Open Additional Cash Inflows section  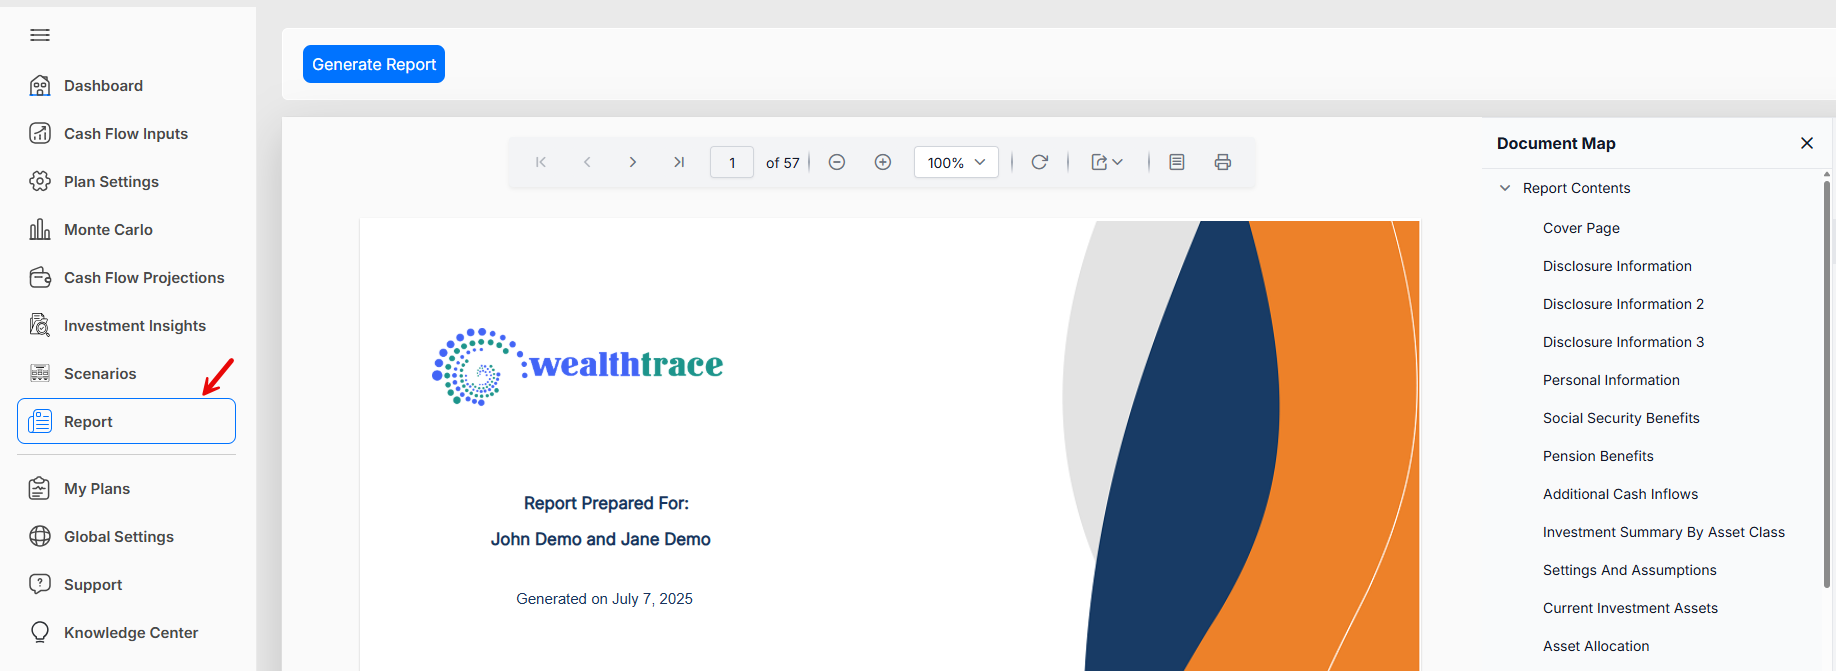coord(1620,494)
